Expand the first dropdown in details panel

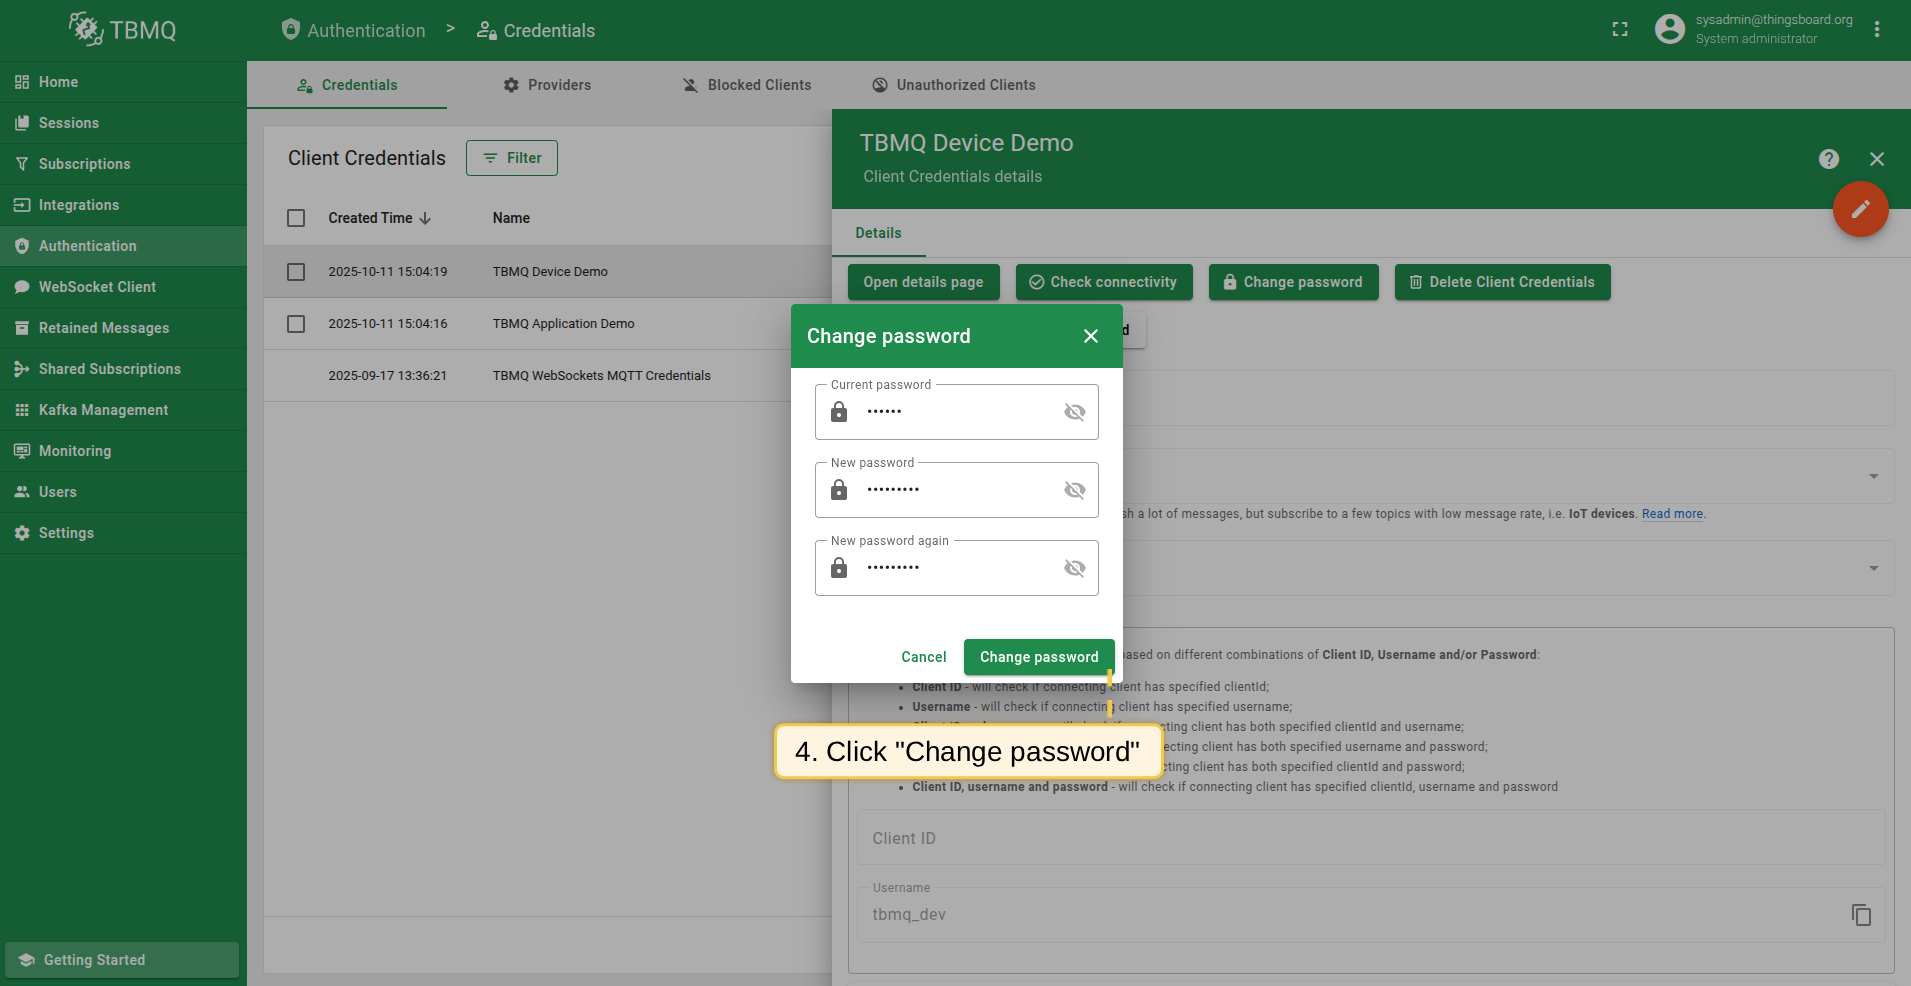point(1873,476)
